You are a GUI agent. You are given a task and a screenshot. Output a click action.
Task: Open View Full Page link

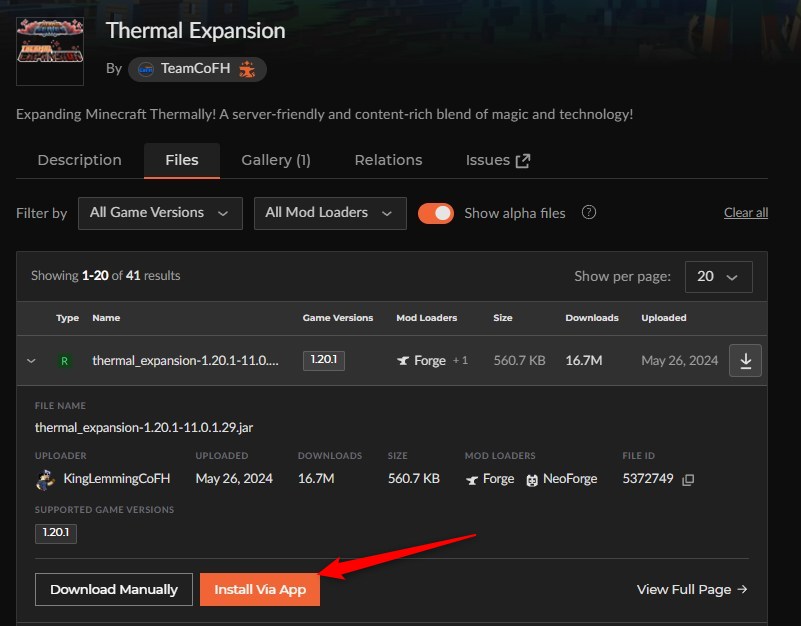click(692, 590)
